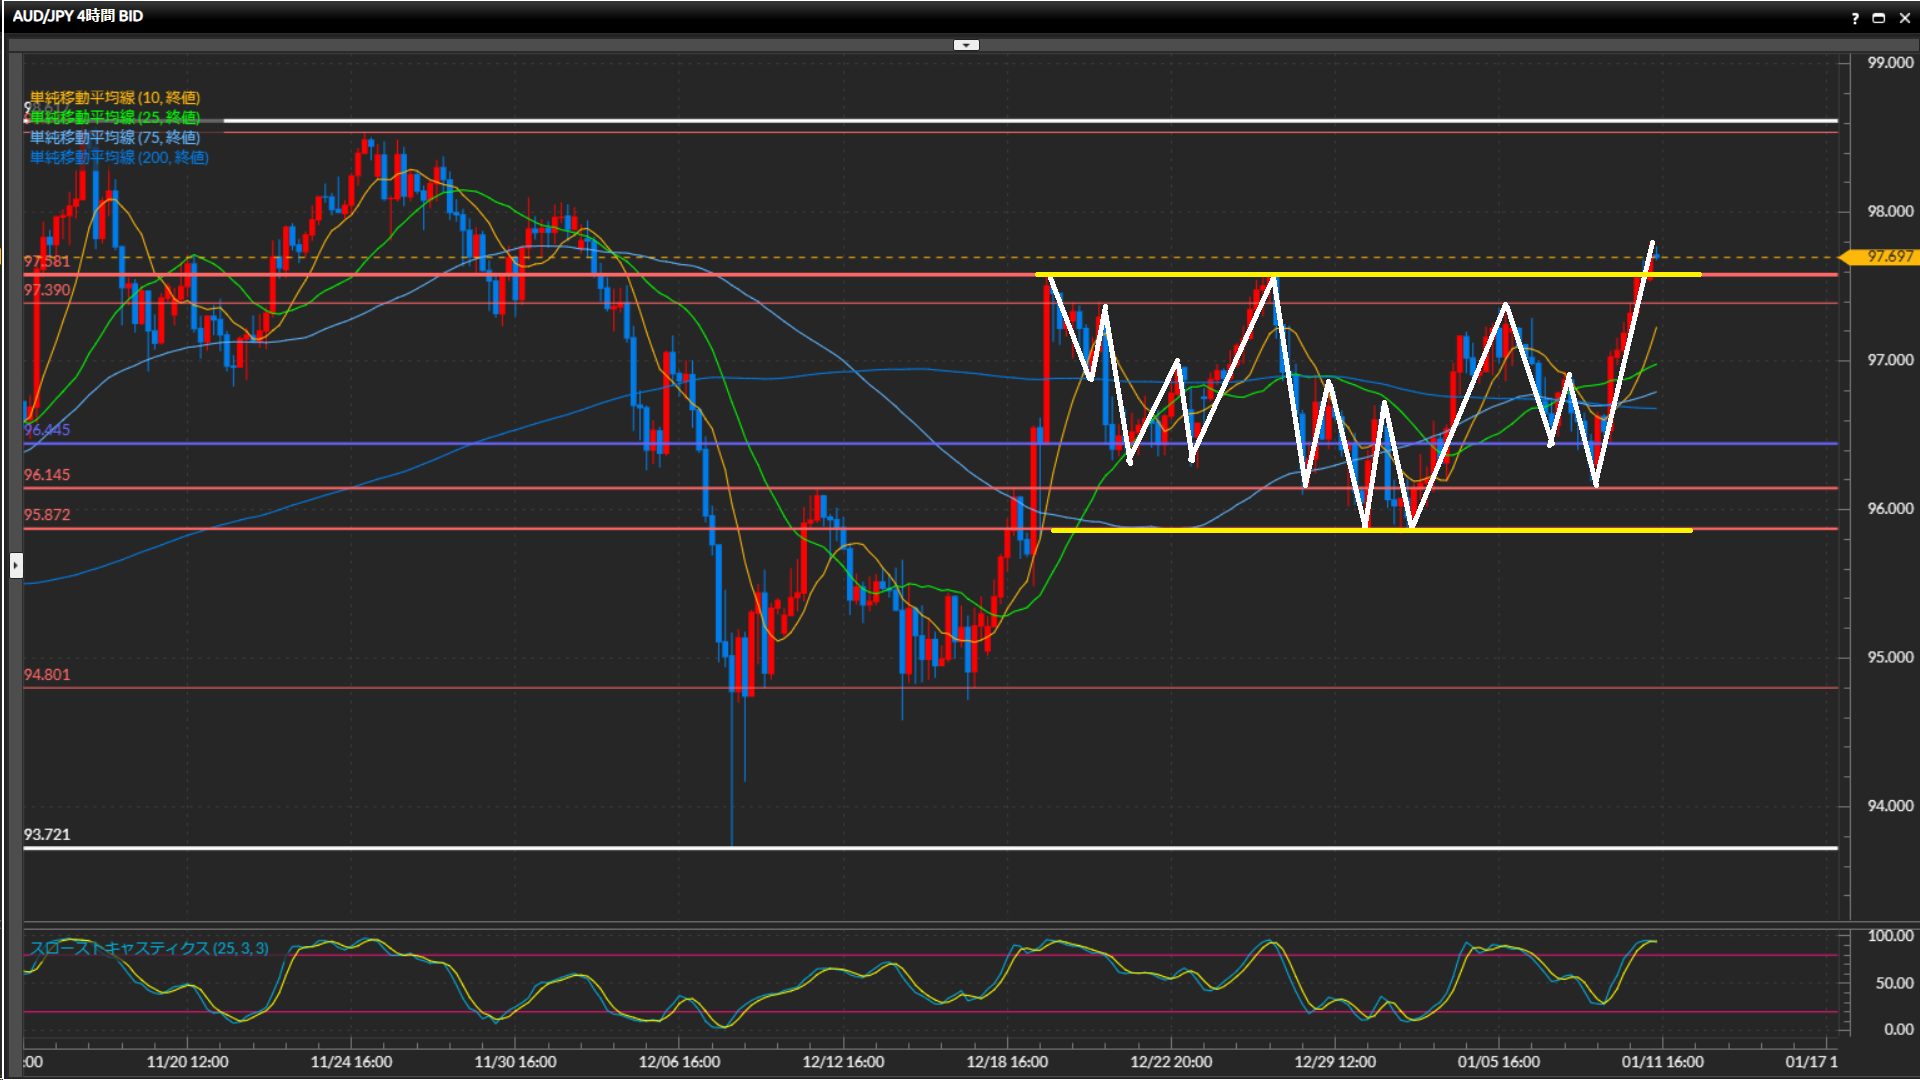This screenshot has height=1080, width=1920.
Task: Expand the left side panel arrow
Action: [16, 566]
